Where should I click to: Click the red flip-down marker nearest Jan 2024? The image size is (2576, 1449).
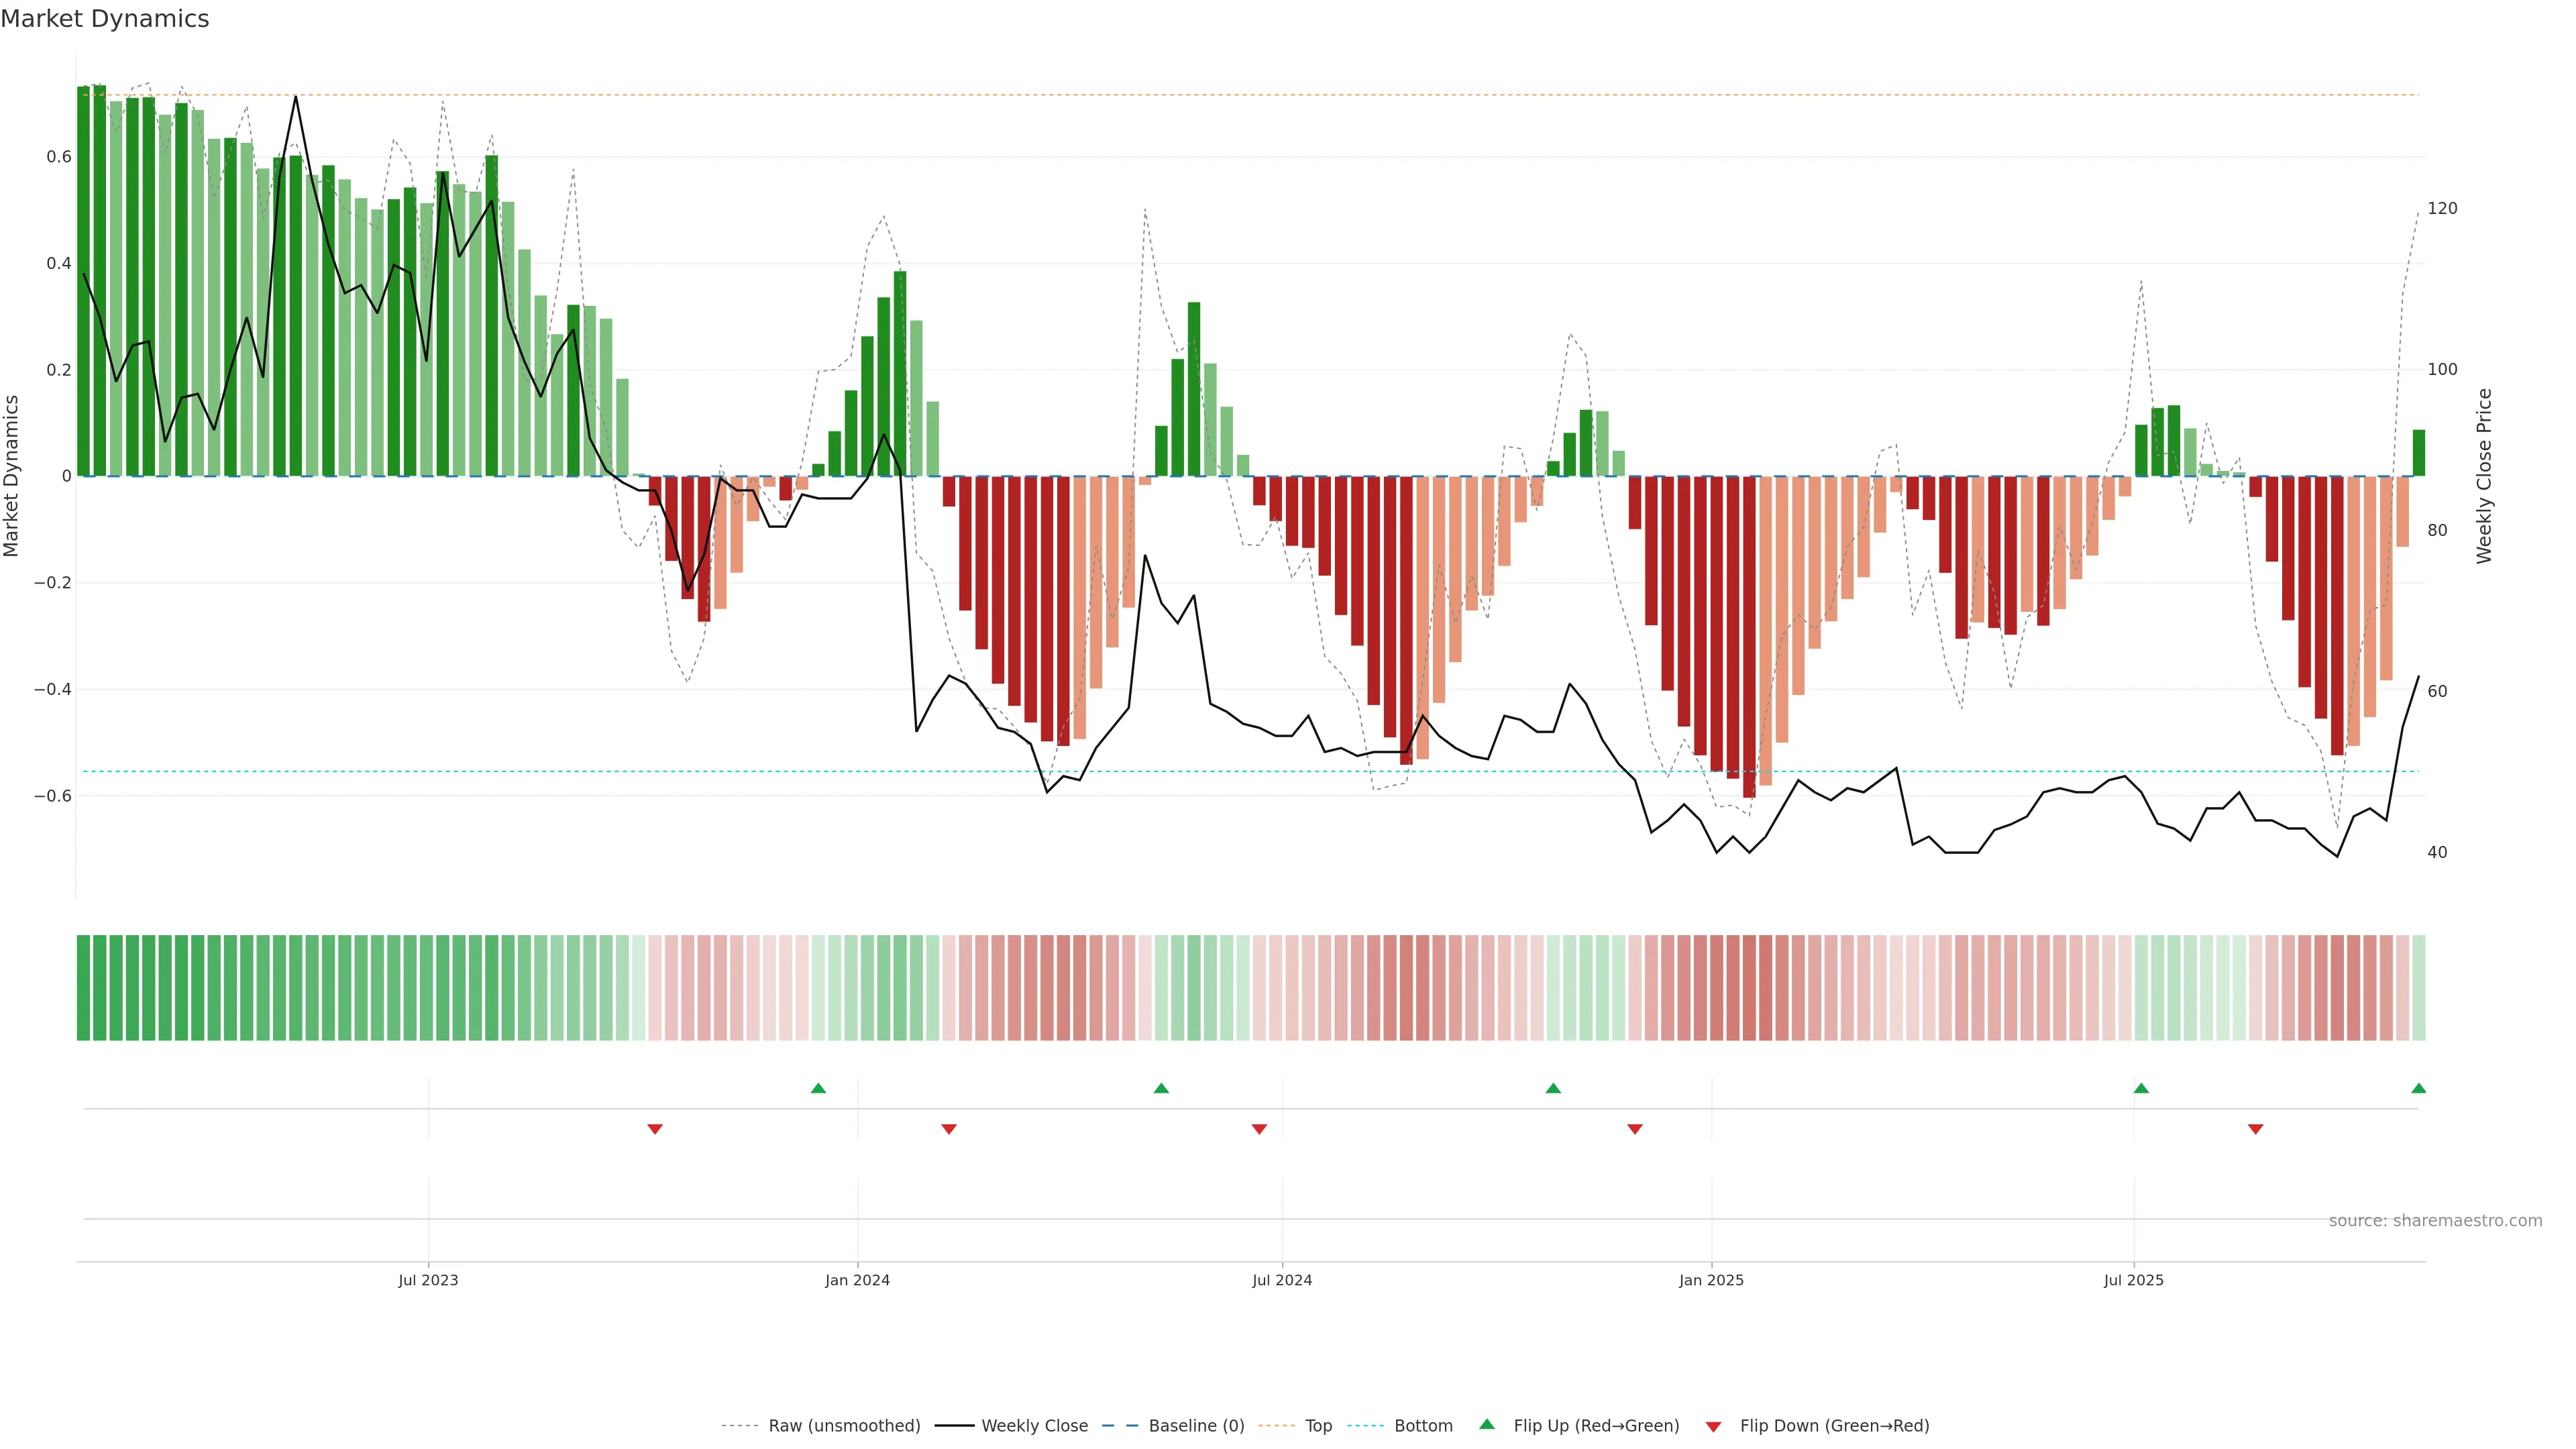[x=949, y=1129]
